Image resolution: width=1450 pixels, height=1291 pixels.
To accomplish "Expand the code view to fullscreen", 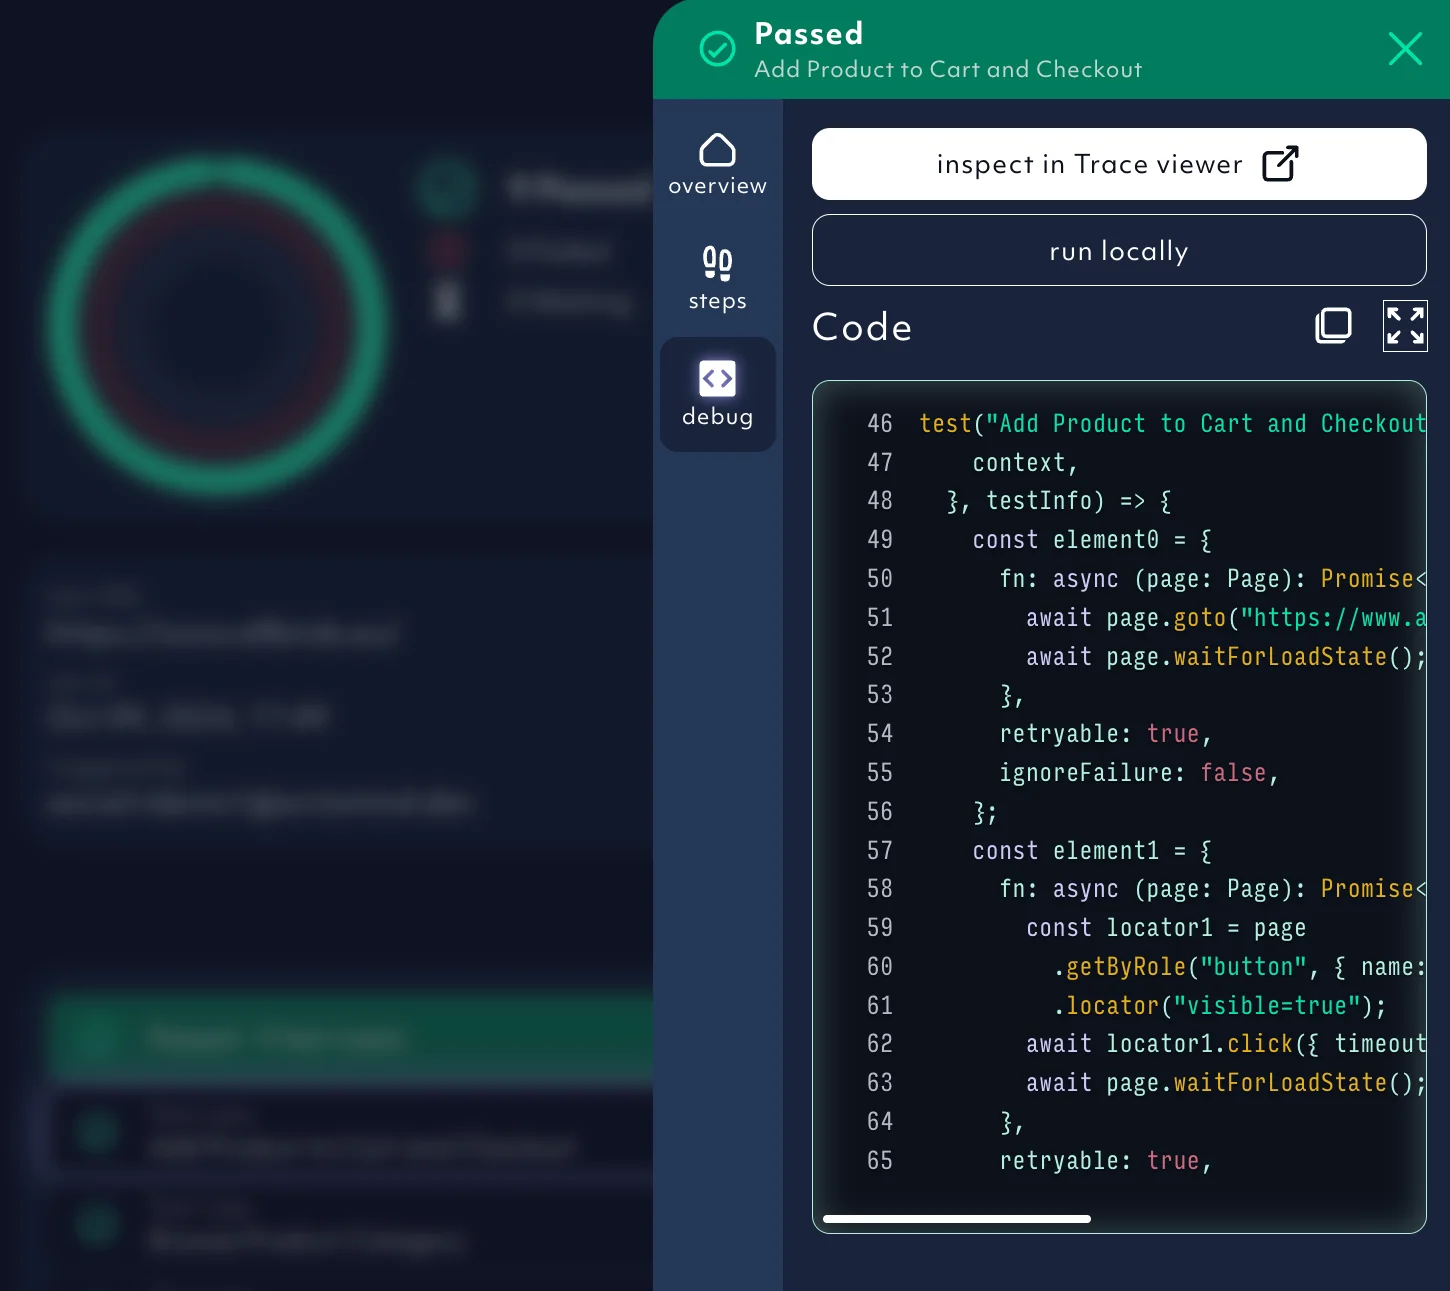I will [1405, 326].
